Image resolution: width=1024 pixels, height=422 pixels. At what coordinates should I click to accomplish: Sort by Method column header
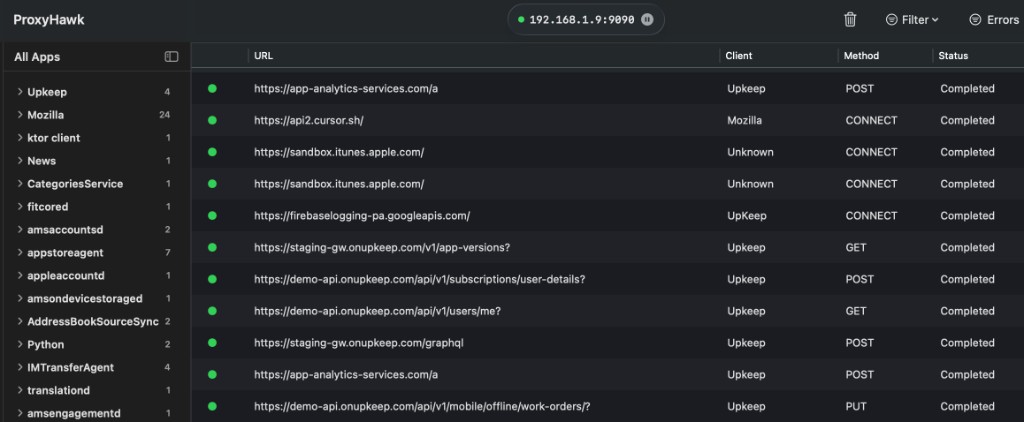861,56
